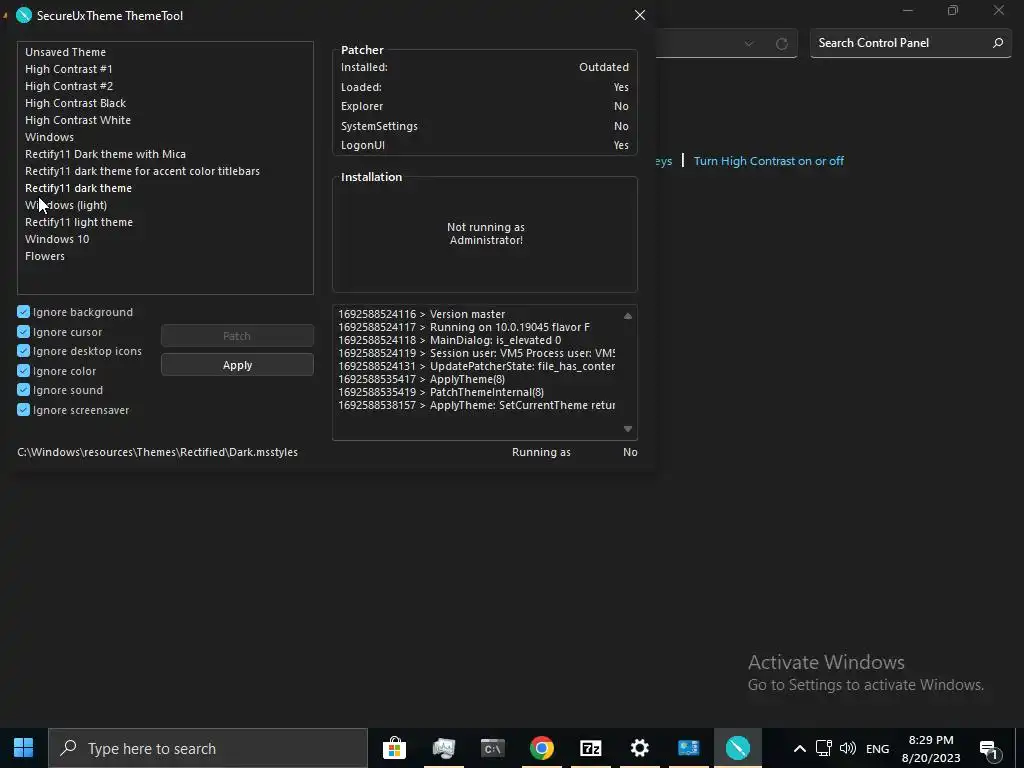Image resolution: width=1024 pixels, height=768 pixels.
Task: Refresh the Control Panel address bar
Action: click(x=781, y=44)
